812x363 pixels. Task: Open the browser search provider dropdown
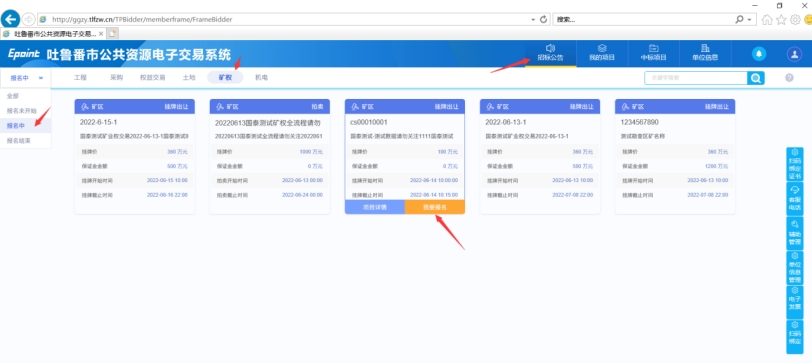click(x=749, y=20)
